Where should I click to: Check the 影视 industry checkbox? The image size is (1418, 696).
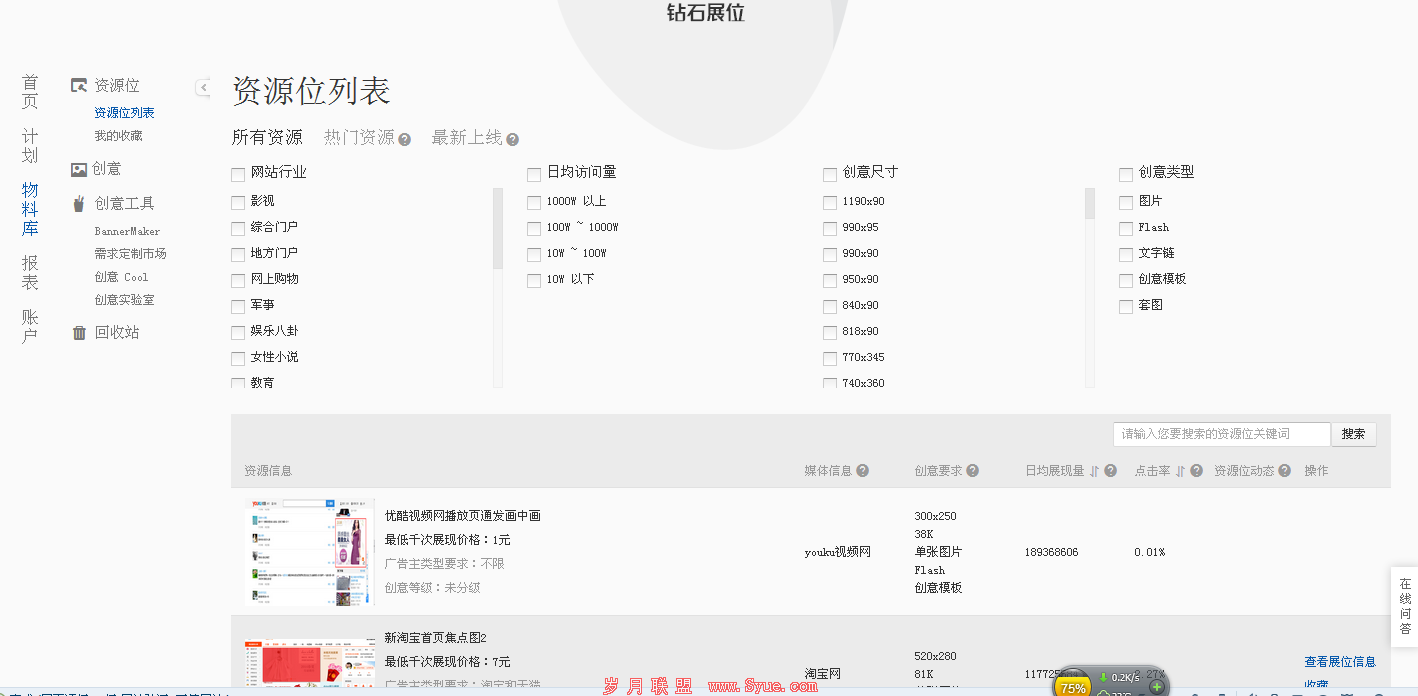(238, 203)
